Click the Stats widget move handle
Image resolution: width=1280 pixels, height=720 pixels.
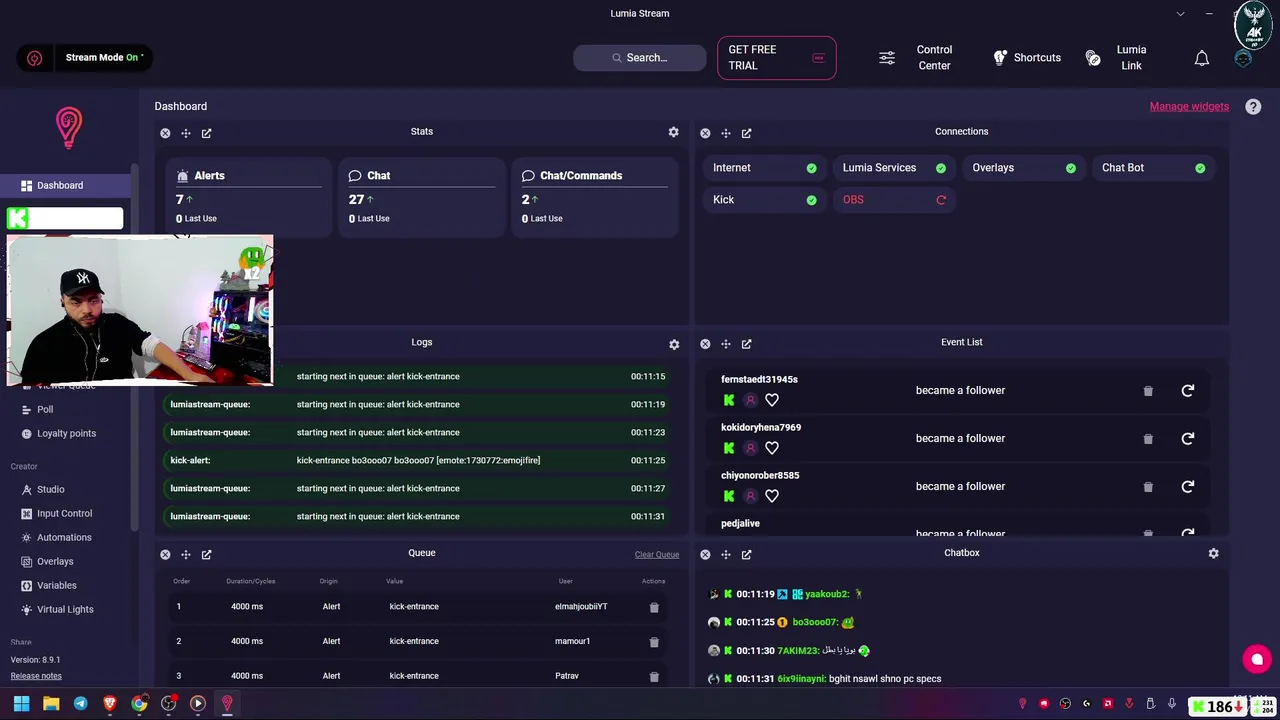pyautogui.click(x=186, y=133)
